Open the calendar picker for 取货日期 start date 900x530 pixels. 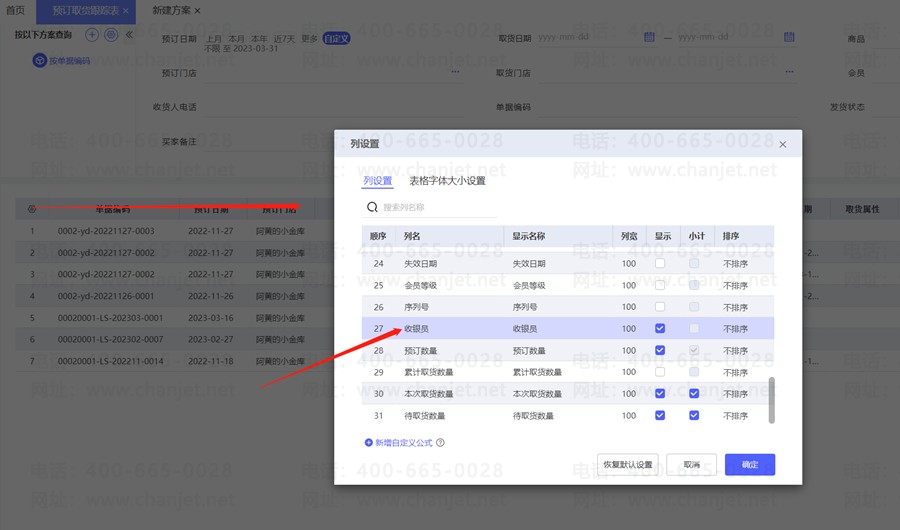[648, 38]
